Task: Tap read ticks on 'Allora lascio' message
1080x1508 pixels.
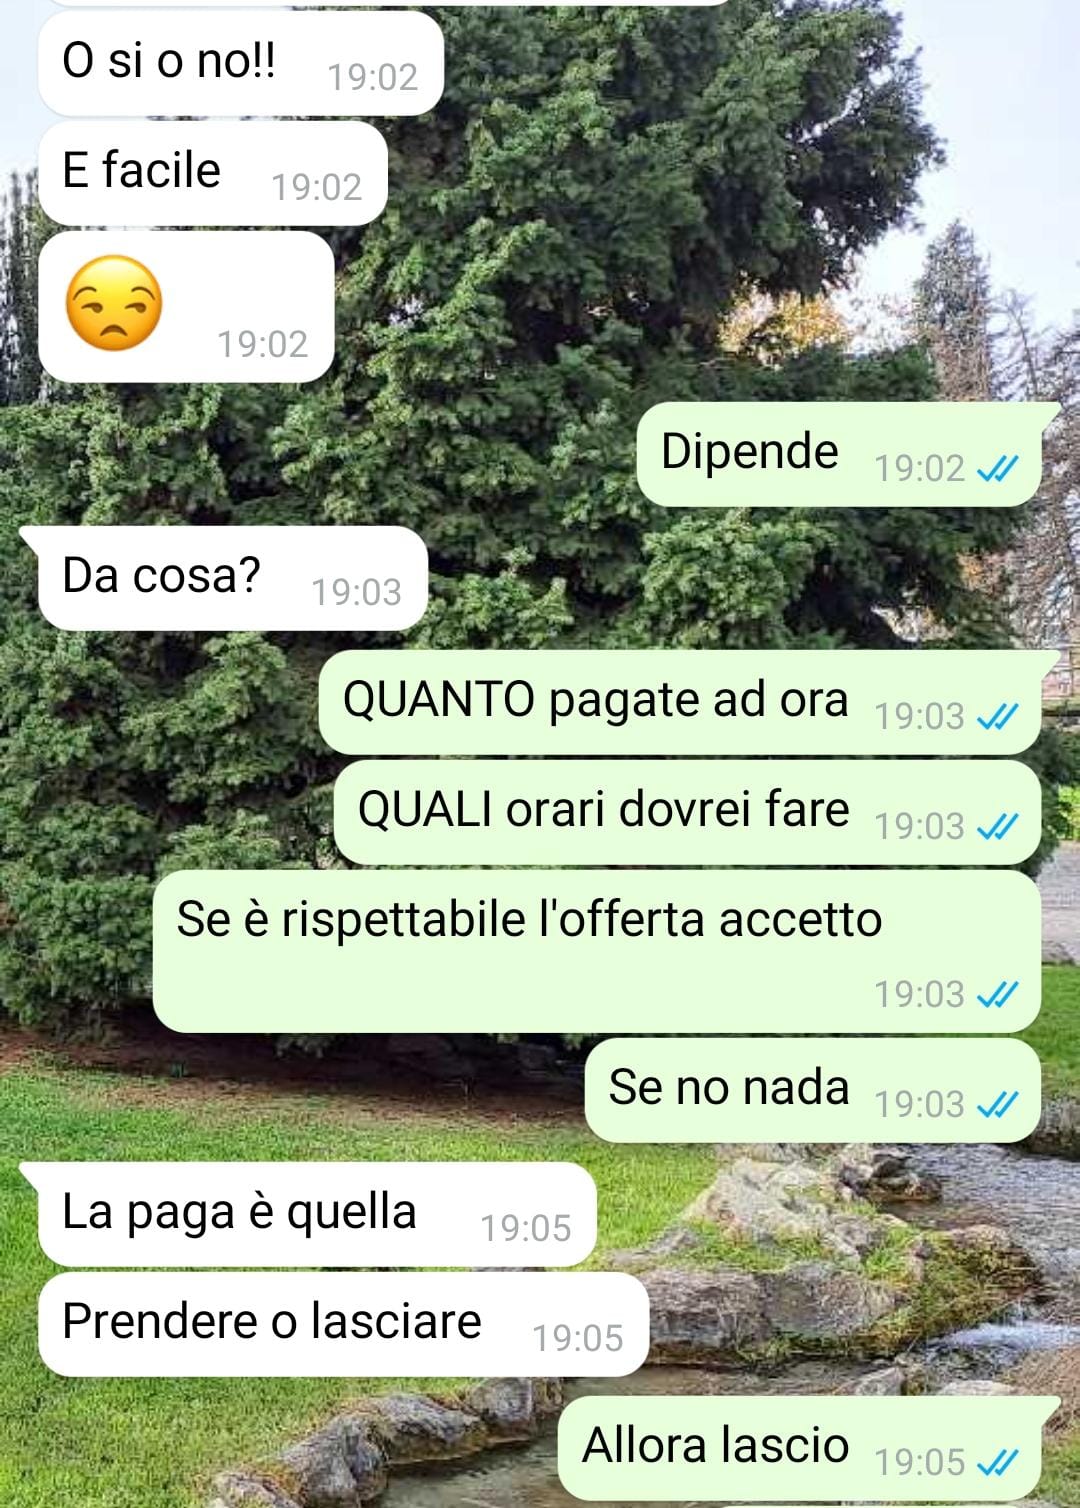Action: point(997,1462)
